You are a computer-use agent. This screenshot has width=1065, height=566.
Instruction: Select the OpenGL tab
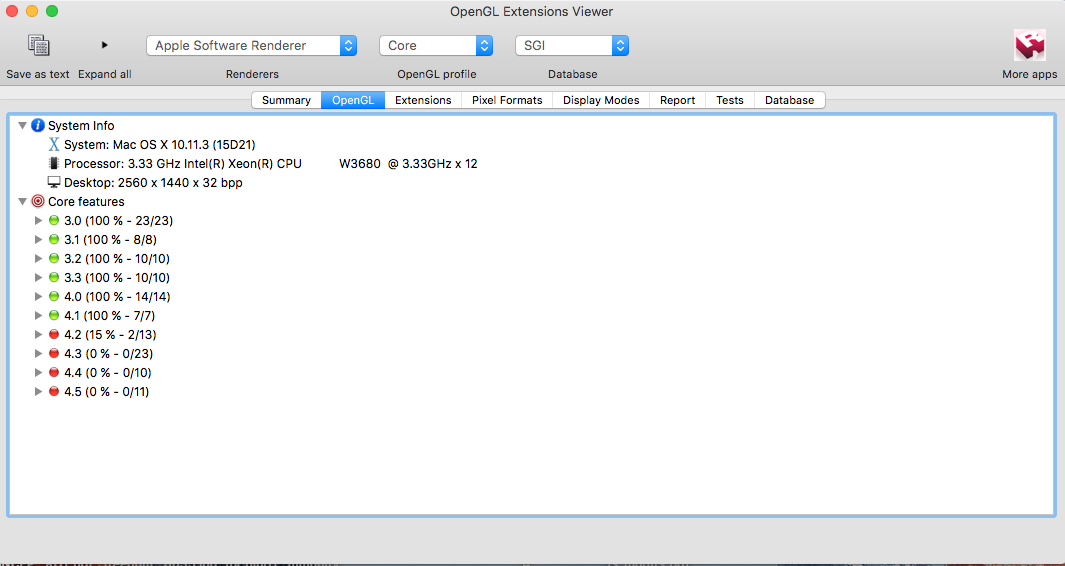pyautogui.click(x=353, y=100)
